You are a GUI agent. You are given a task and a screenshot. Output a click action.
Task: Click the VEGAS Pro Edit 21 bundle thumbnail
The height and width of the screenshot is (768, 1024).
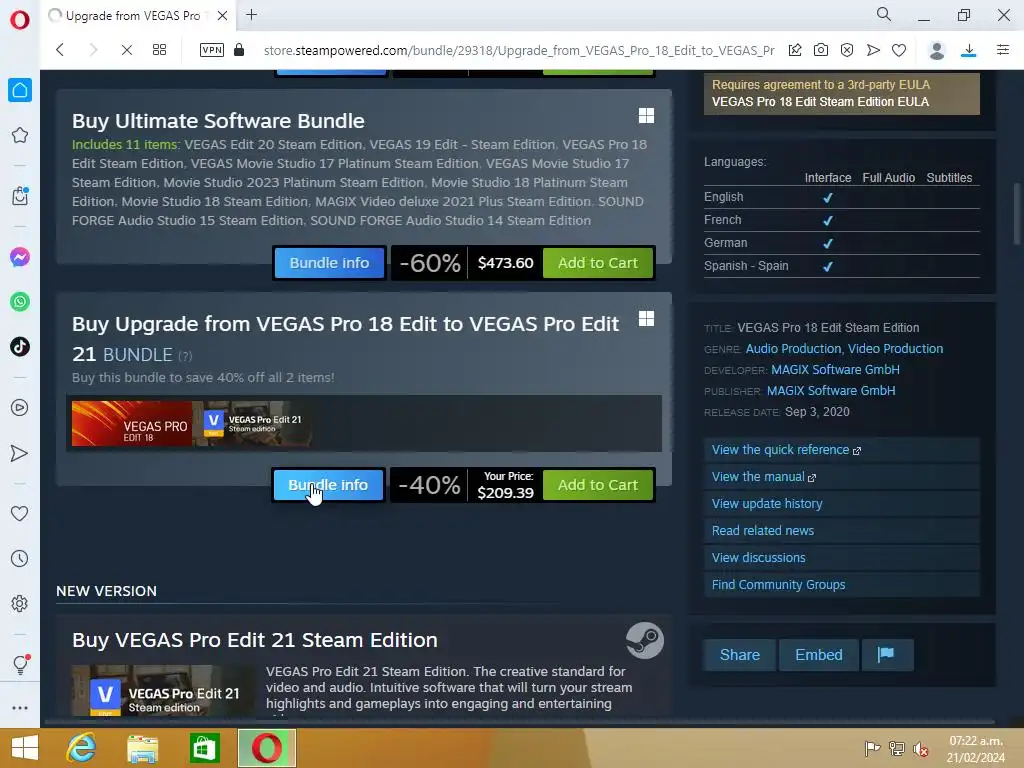252,424
